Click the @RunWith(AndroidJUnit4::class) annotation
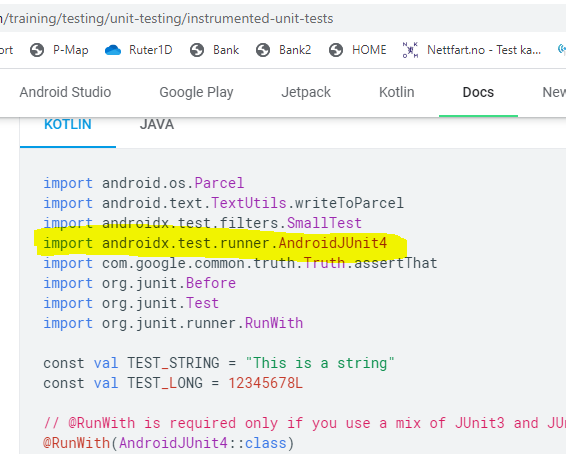Screen dimensions: 566x454 pyautogui.click(x=169, y=443)
